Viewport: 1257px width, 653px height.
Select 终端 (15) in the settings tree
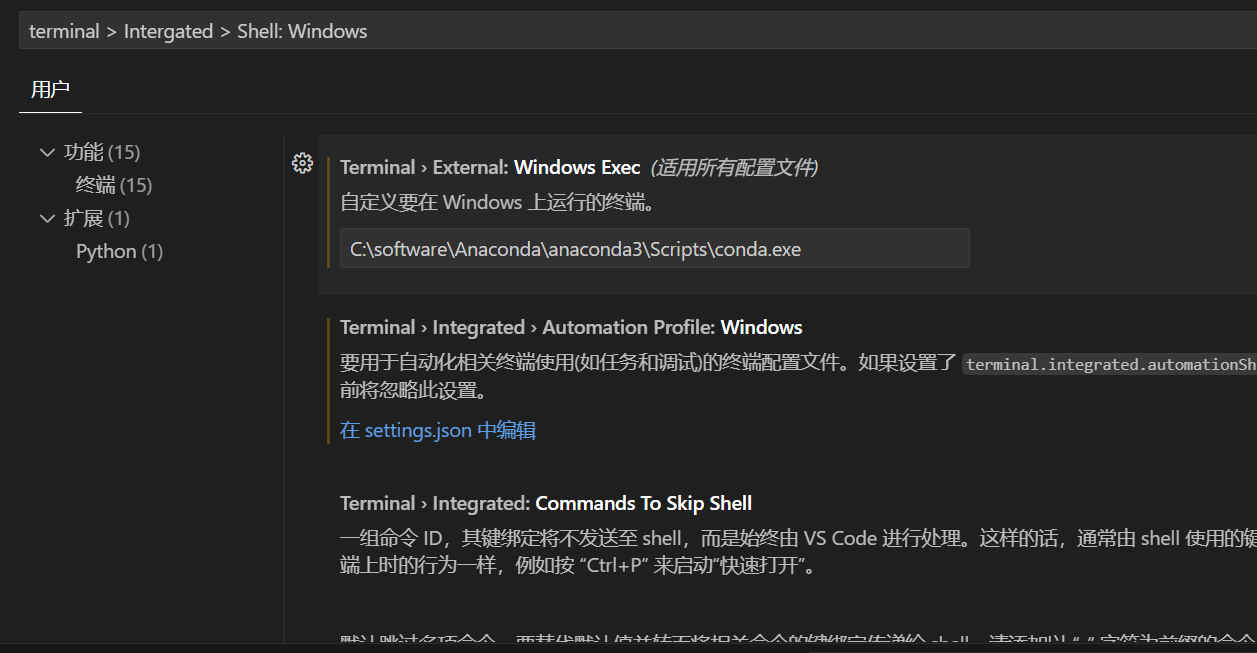[x=113, y=185]
